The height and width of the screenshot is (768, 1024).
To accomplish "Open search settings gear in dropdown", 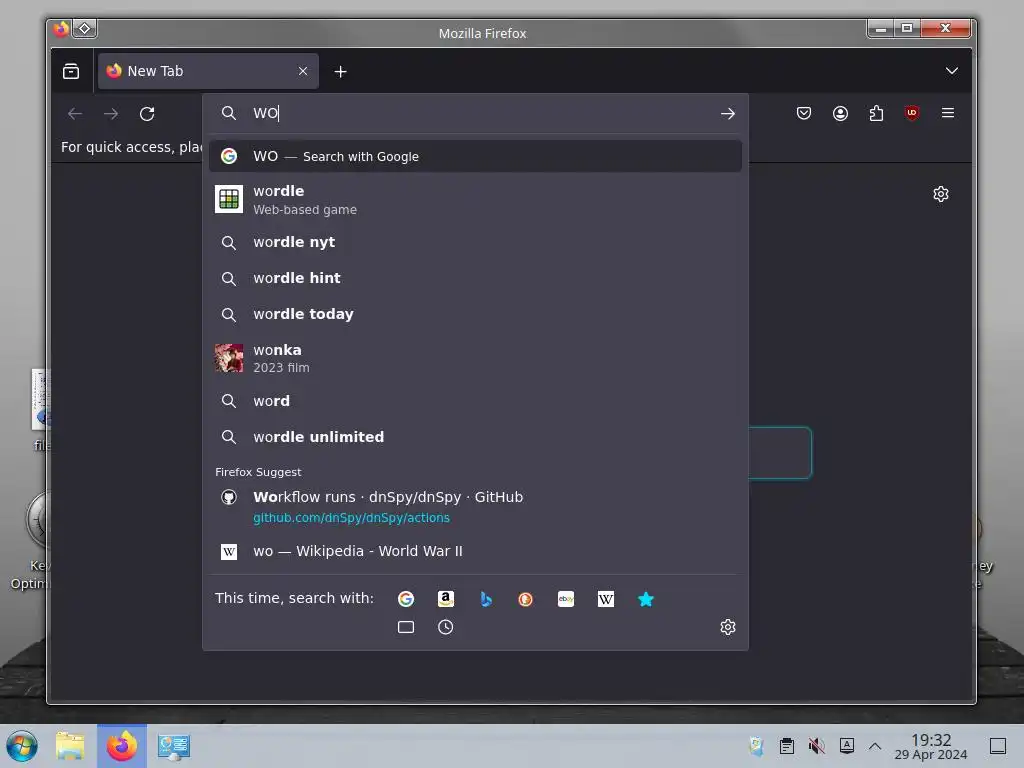I will point(728,627).
